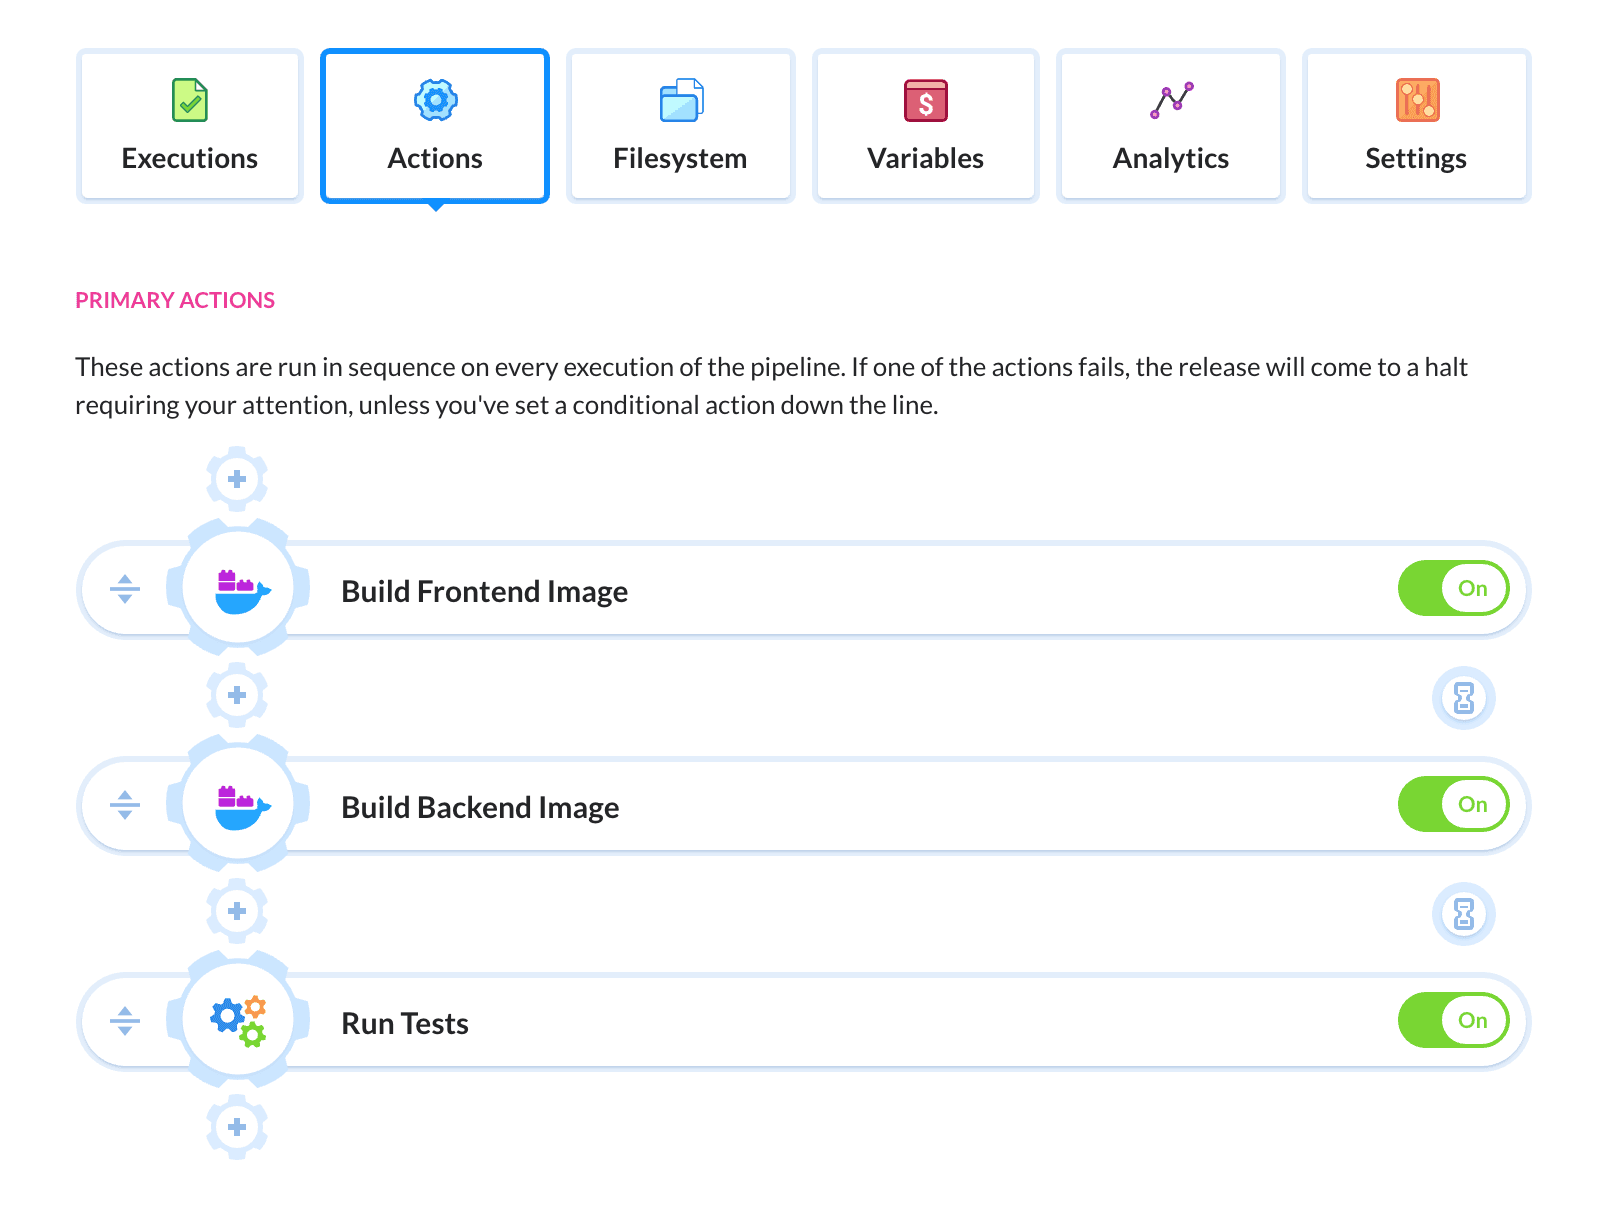The image size is (1620, 1226).
Task: Add action between Frontend and Backend builds
Action: click(237, 695)
